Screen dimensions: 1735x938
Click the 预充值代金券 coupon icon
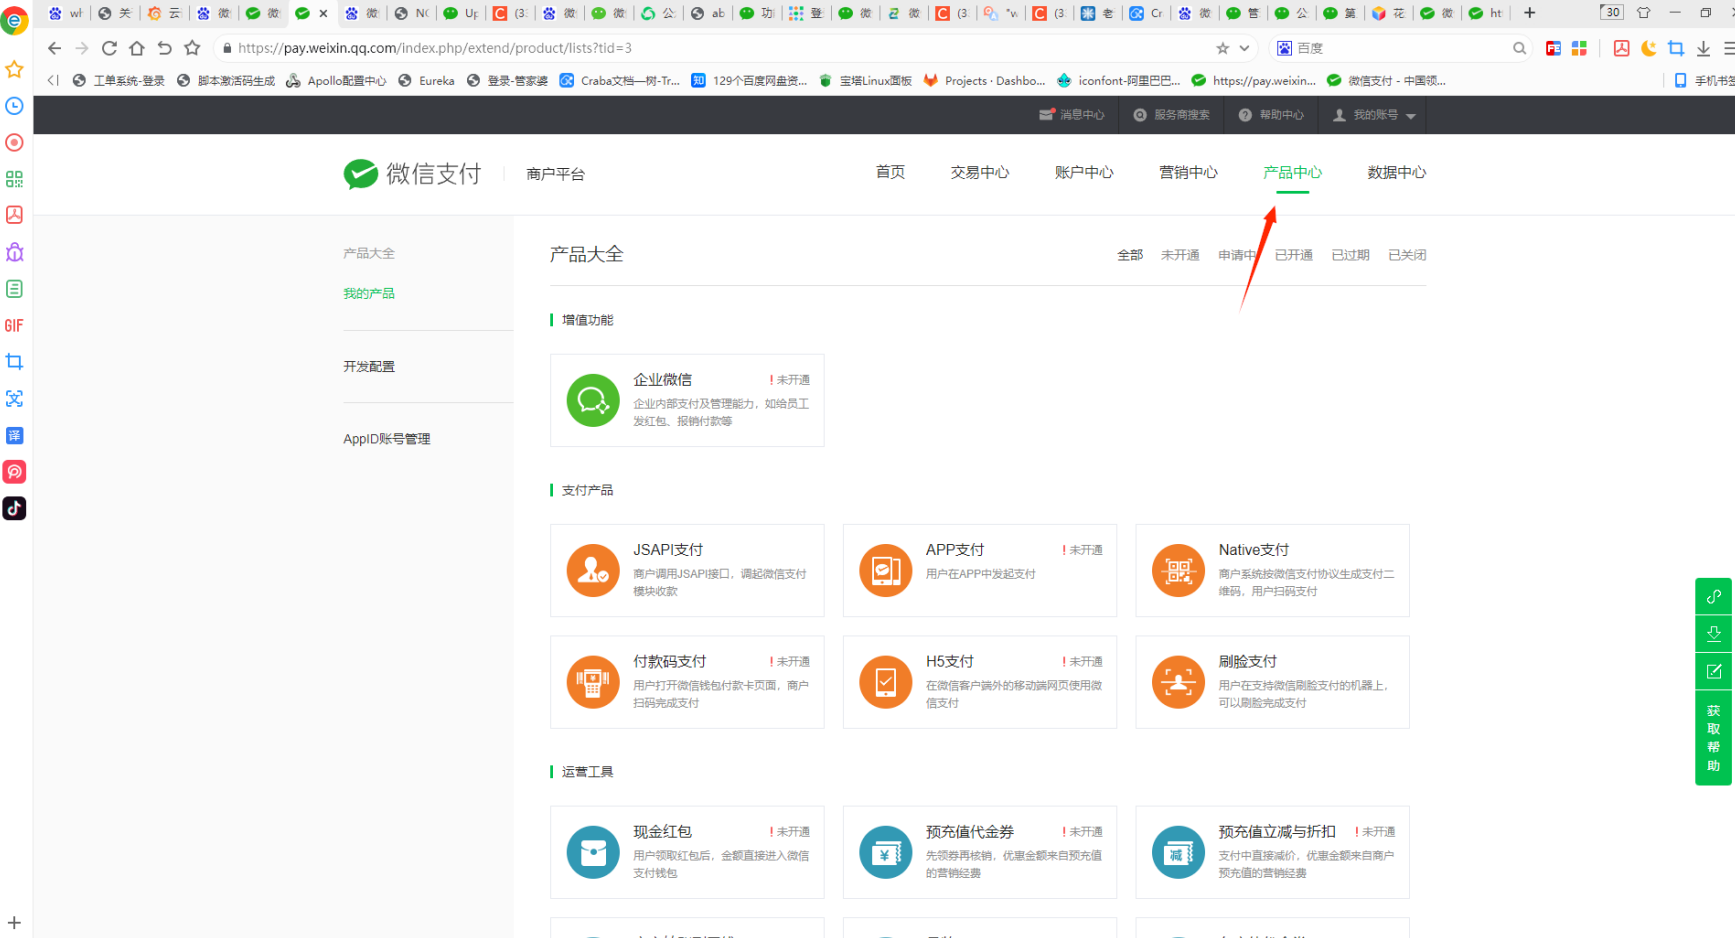click(885, 852)
